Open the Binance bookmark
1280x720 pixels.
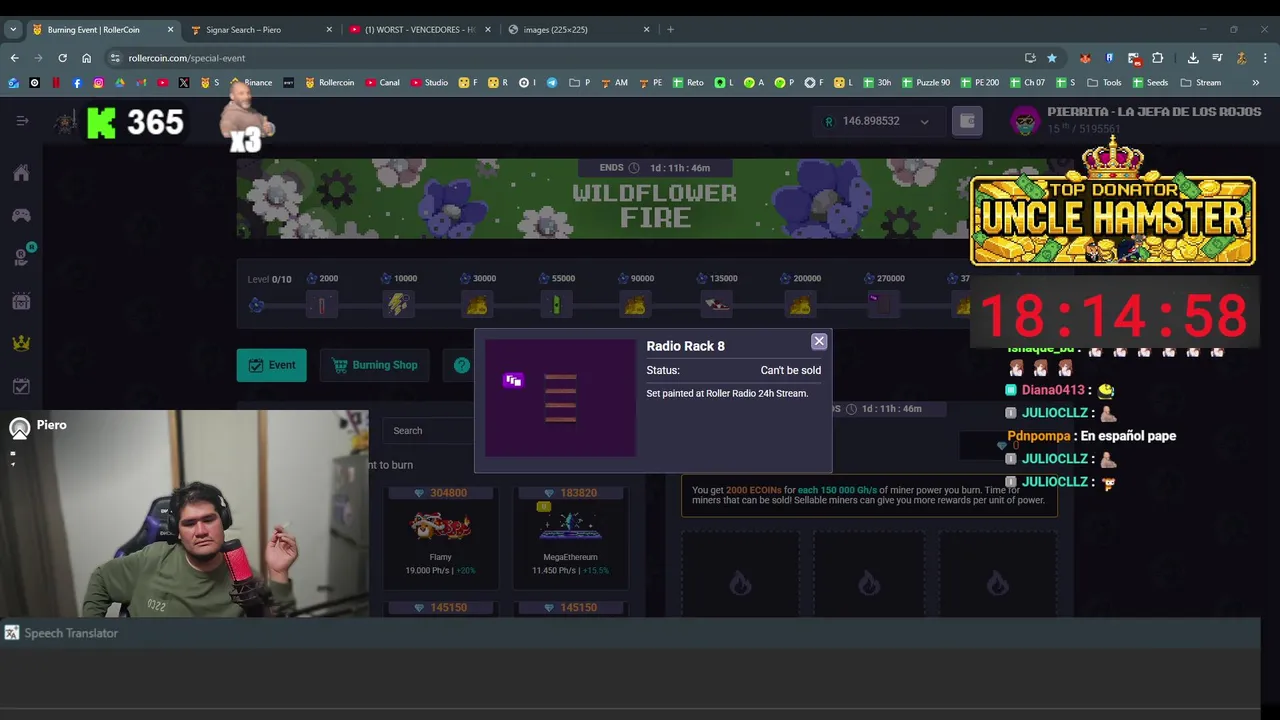pos(251,82)
